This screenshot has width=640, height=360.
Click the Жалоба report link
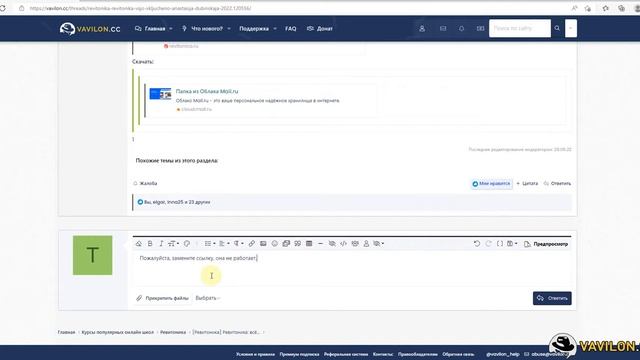(145, 184)
